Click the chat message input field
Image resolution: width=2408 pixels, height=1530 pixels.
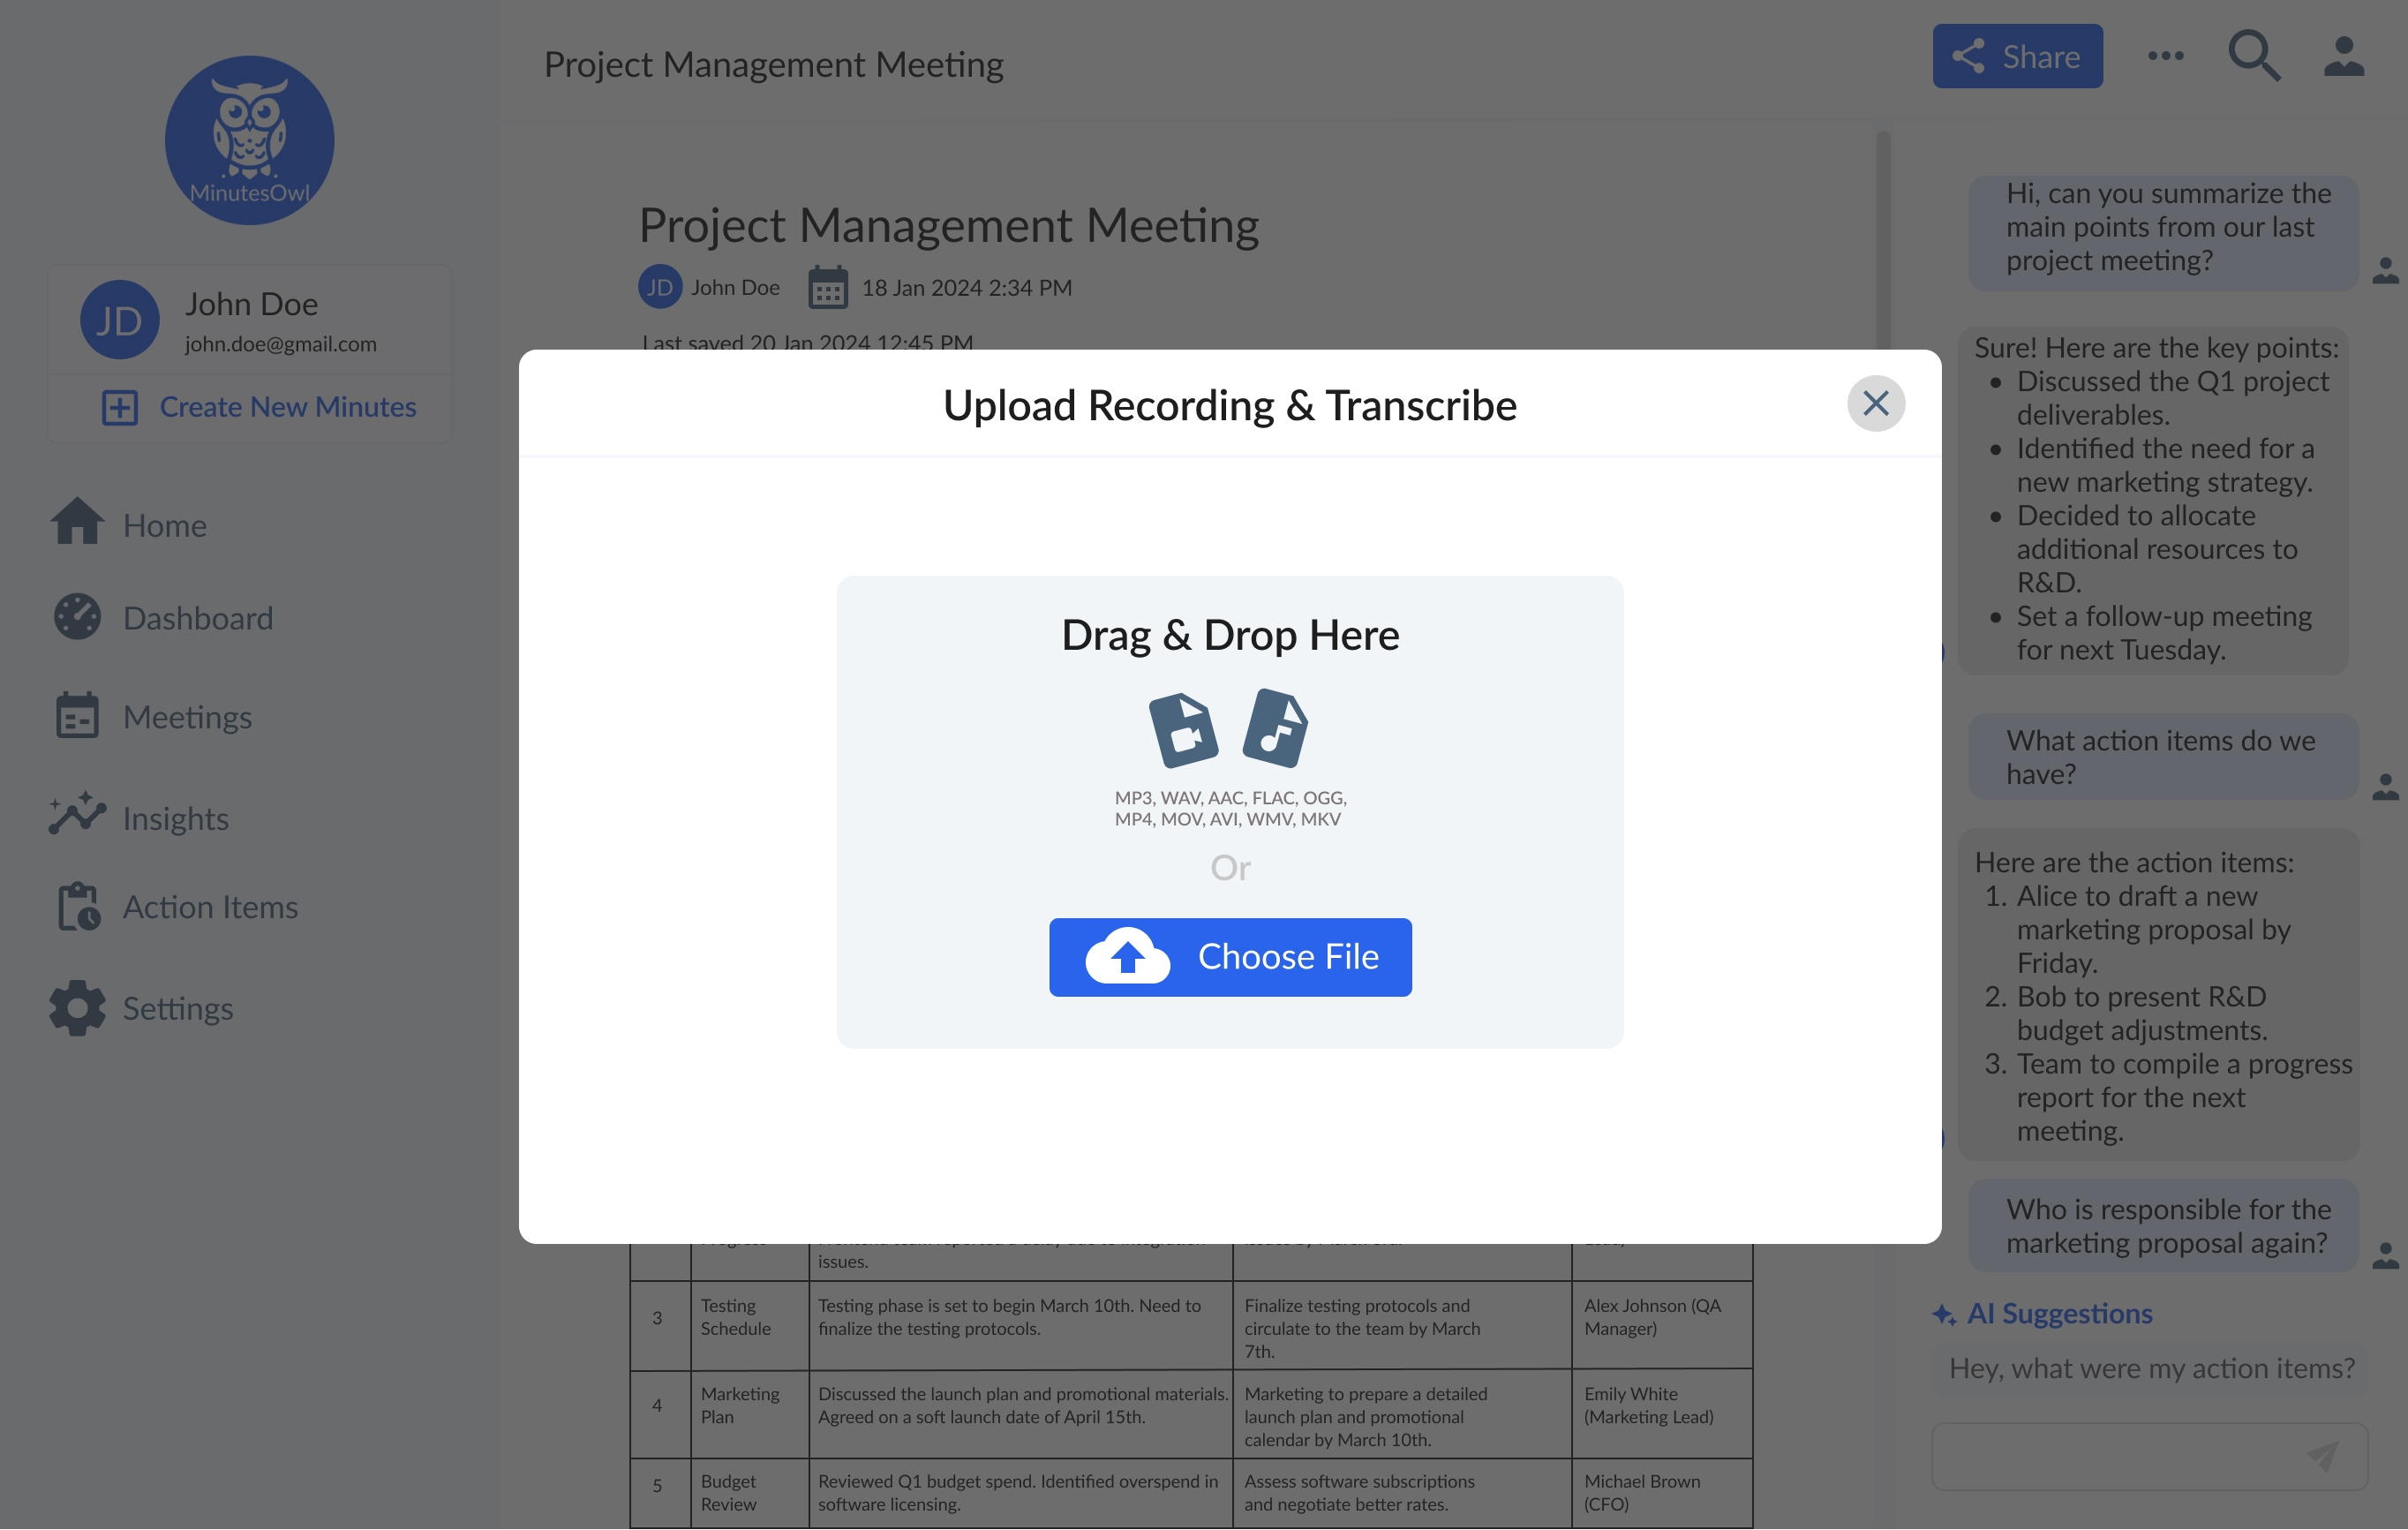point(2120,1456)
